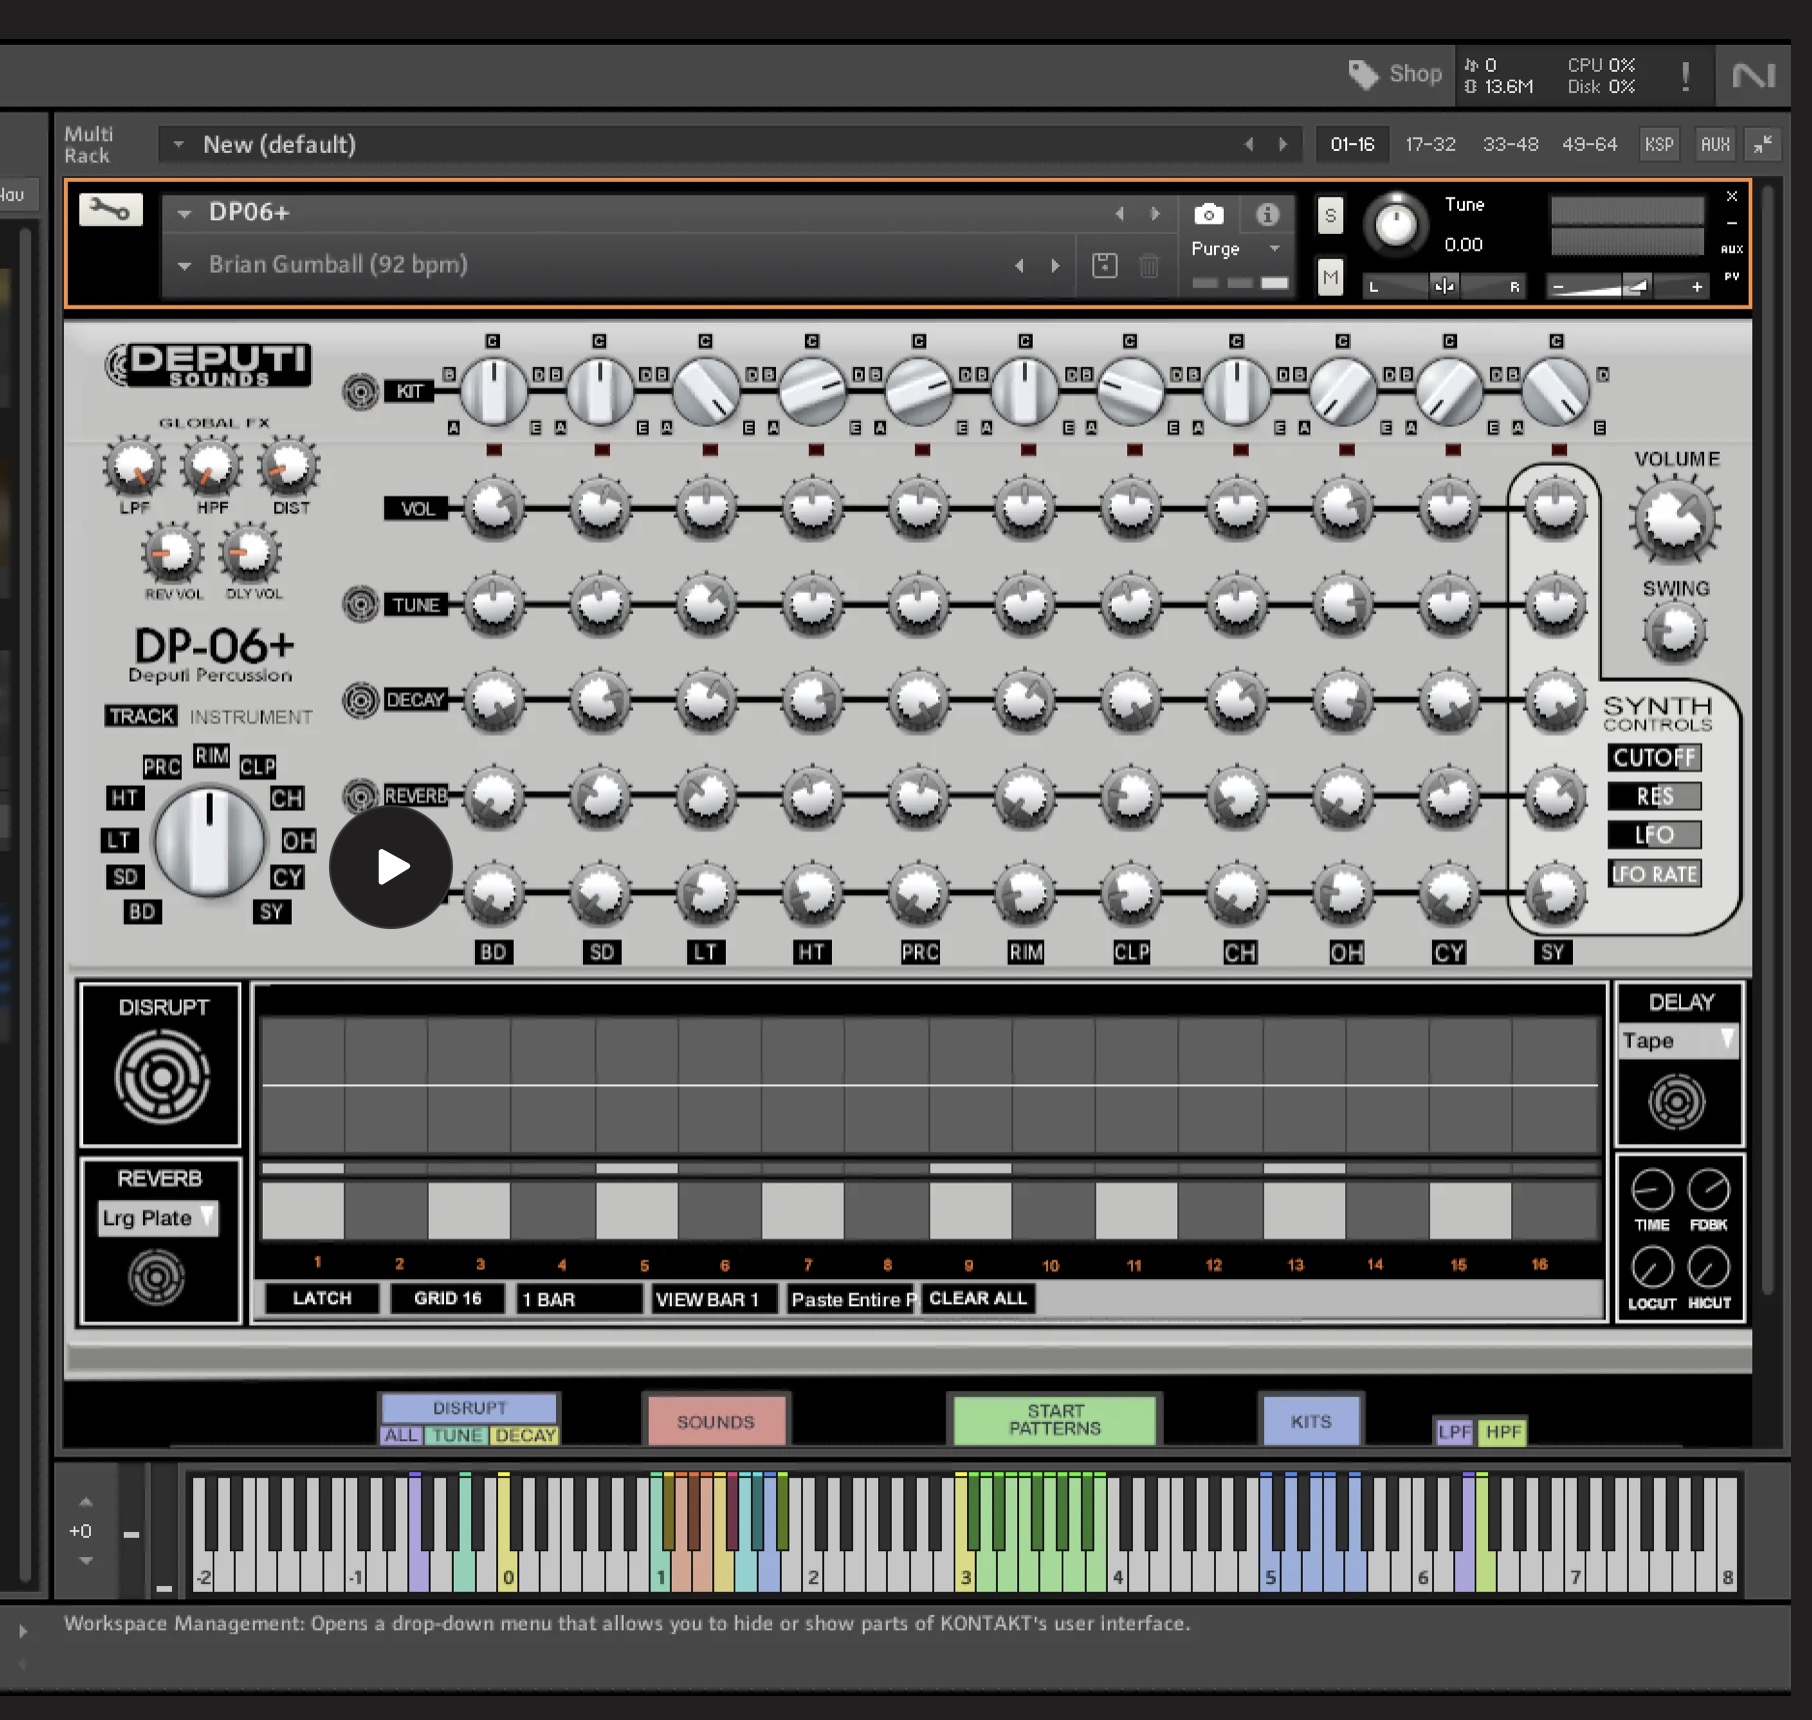1812x1720 pixels.
Task: Go to next multi rack arrow
Action: click(x=1283, y=144)
